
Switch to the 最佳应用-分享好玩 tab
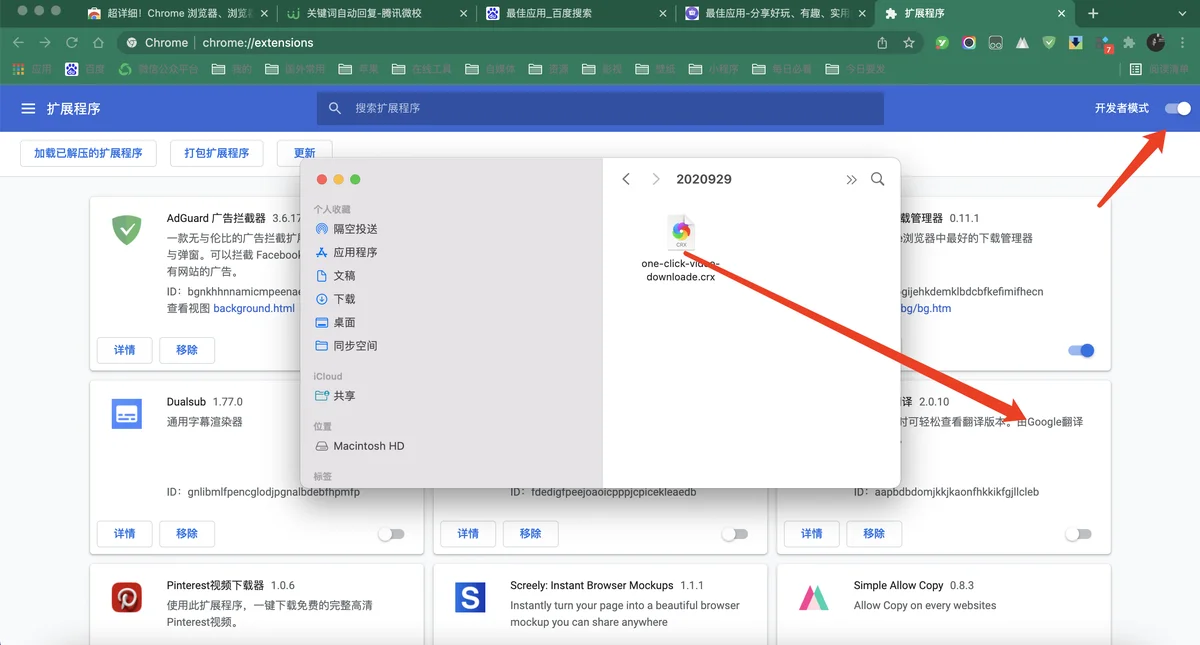(x=776, y=14)
